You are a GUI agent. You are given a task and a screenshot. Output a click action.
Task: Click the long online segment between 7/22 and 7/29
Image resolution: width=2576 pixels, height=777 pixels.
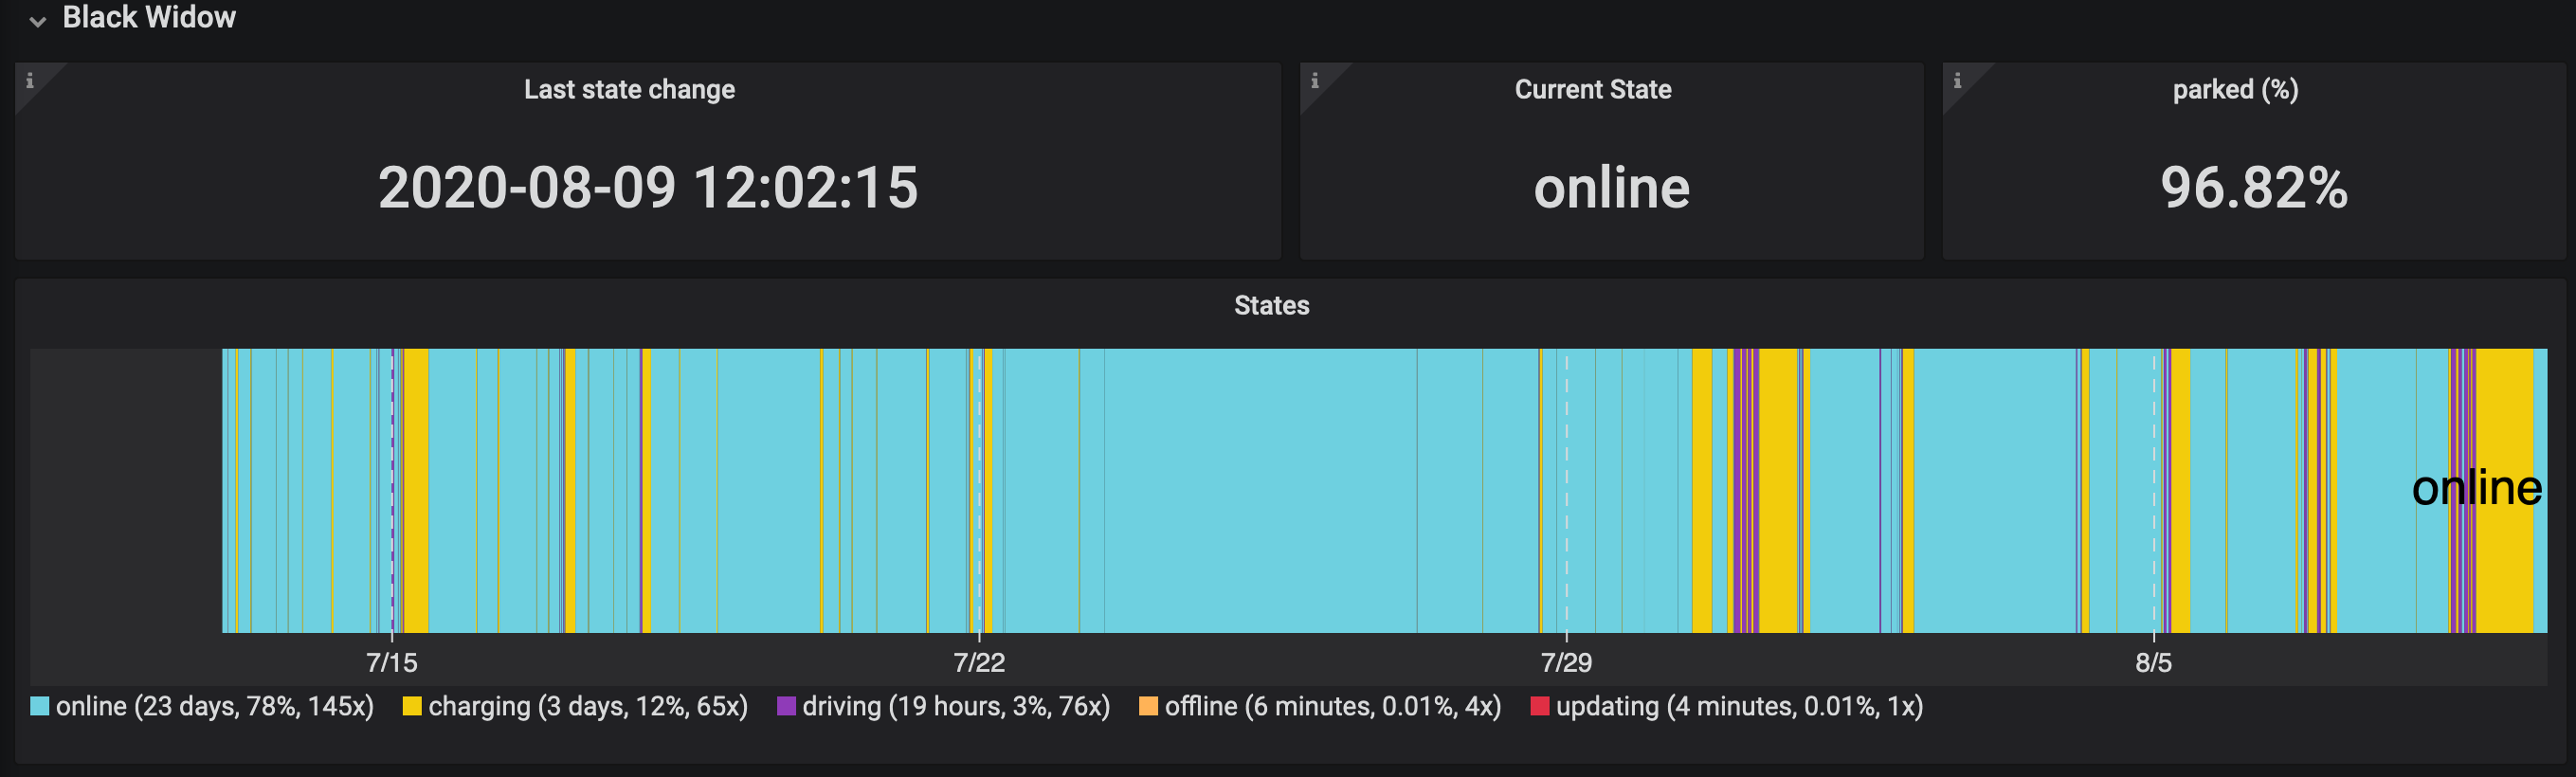click(1260, 490)
